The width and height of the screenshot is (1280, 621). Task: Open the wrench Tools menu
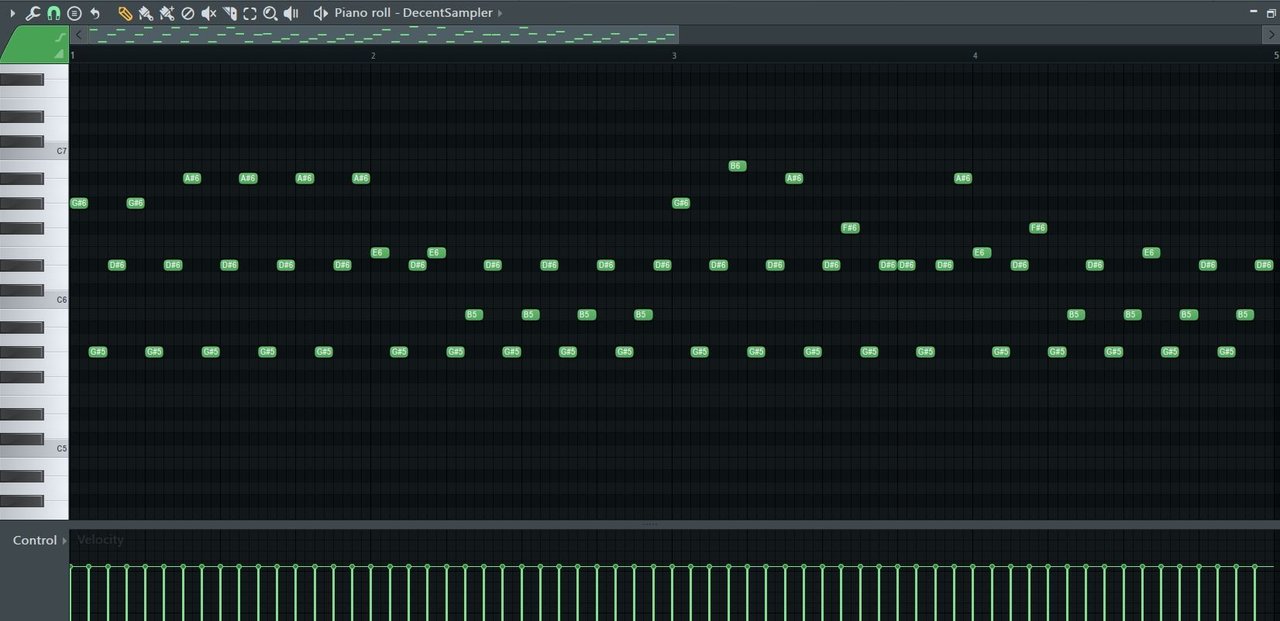pyautogui.click(x=33, y=13)
